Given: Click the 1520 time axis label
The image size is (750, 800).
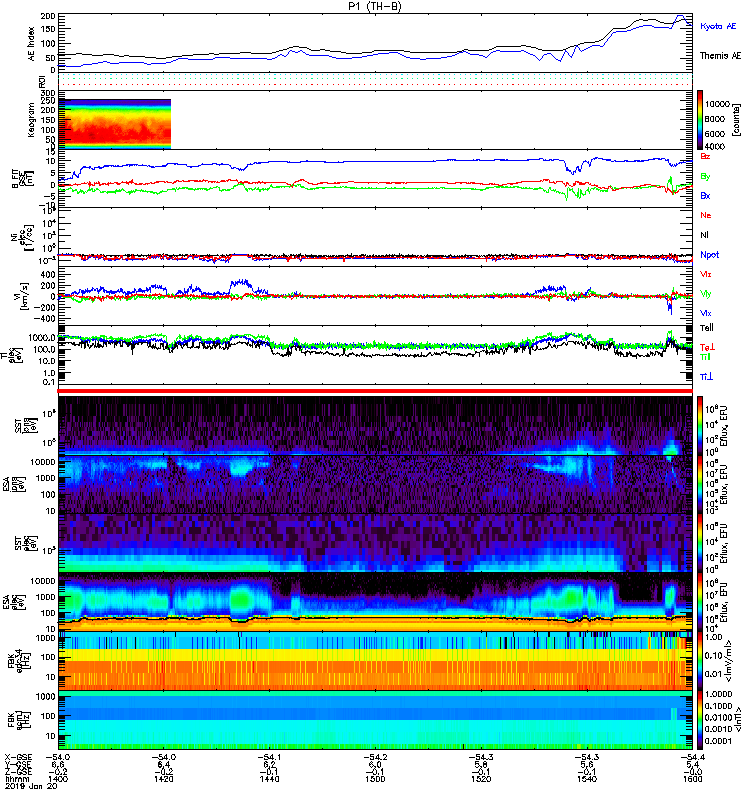Looking at the screenshot, I should pos(481,779).
